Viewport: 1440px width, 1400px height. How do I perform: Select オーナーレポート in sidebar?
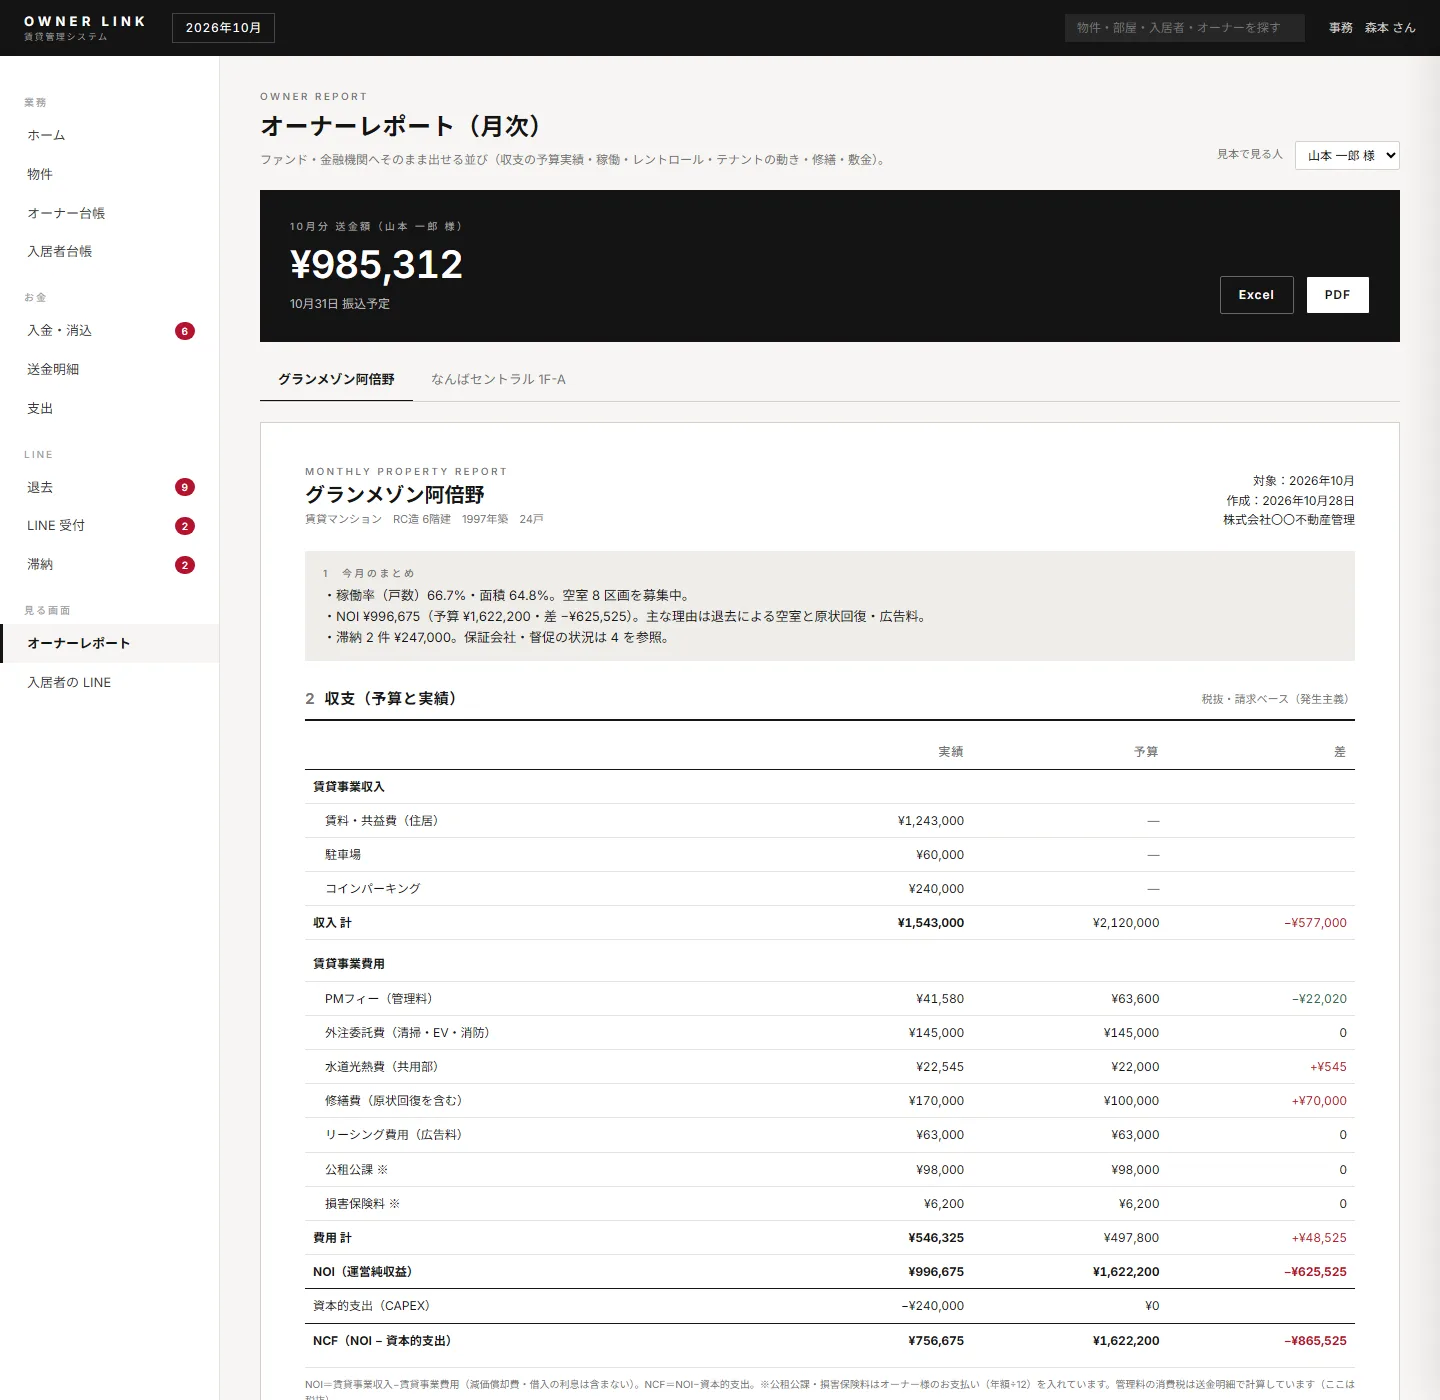click(x=110, y=643)
